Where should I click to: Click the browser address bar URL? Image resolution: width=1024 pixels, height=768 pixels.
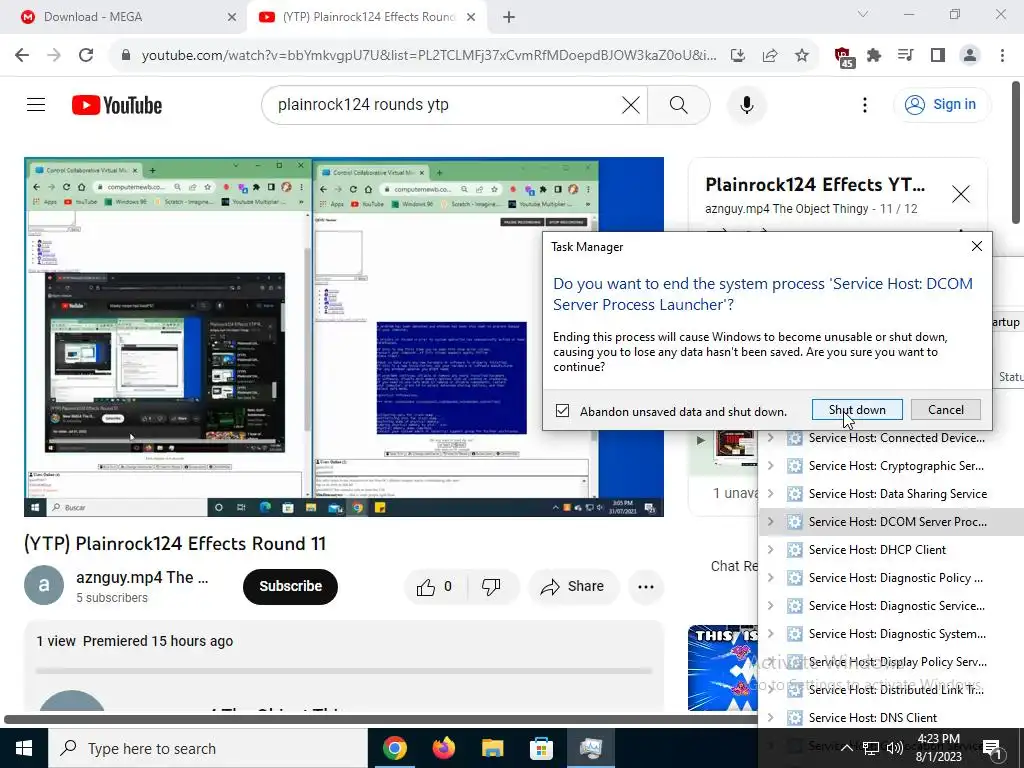pos(428,56)
